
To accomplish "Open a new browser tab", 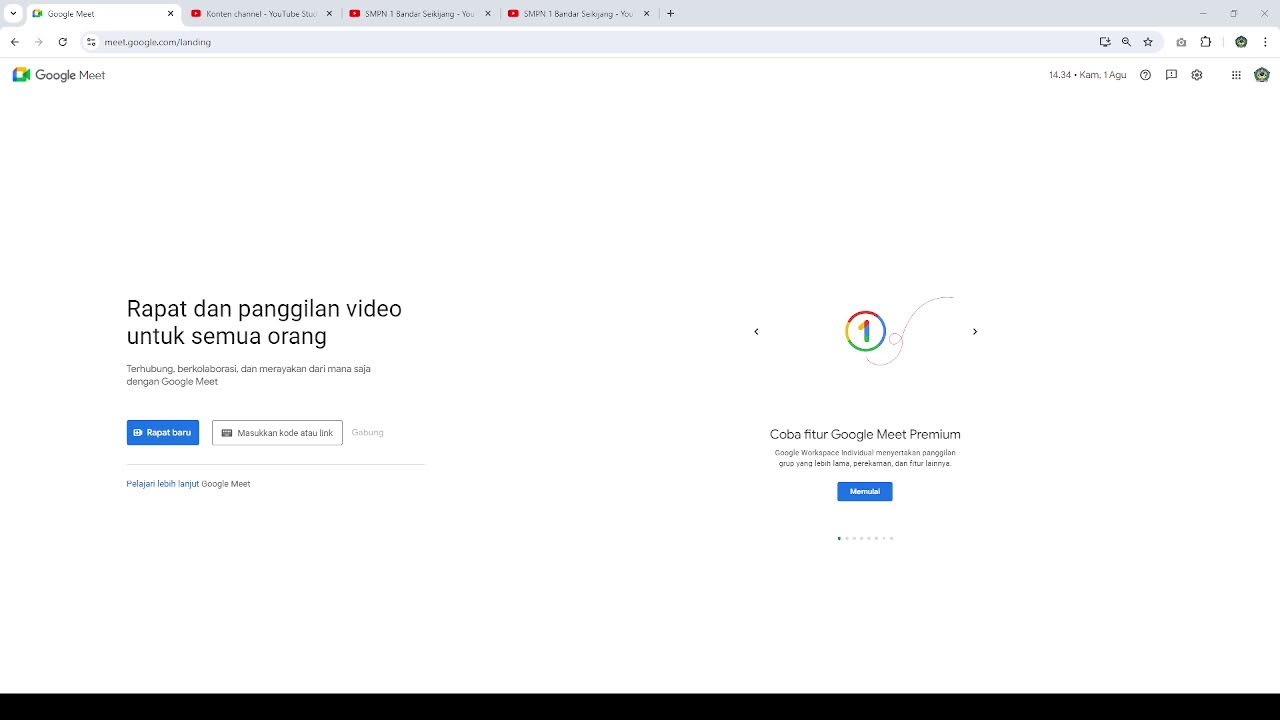I will (670, 14).
